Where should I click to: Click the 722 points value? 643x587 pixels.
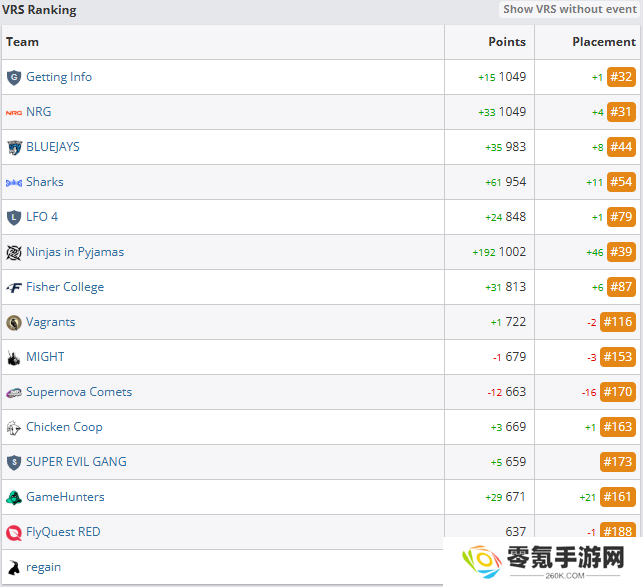(516, 322)
